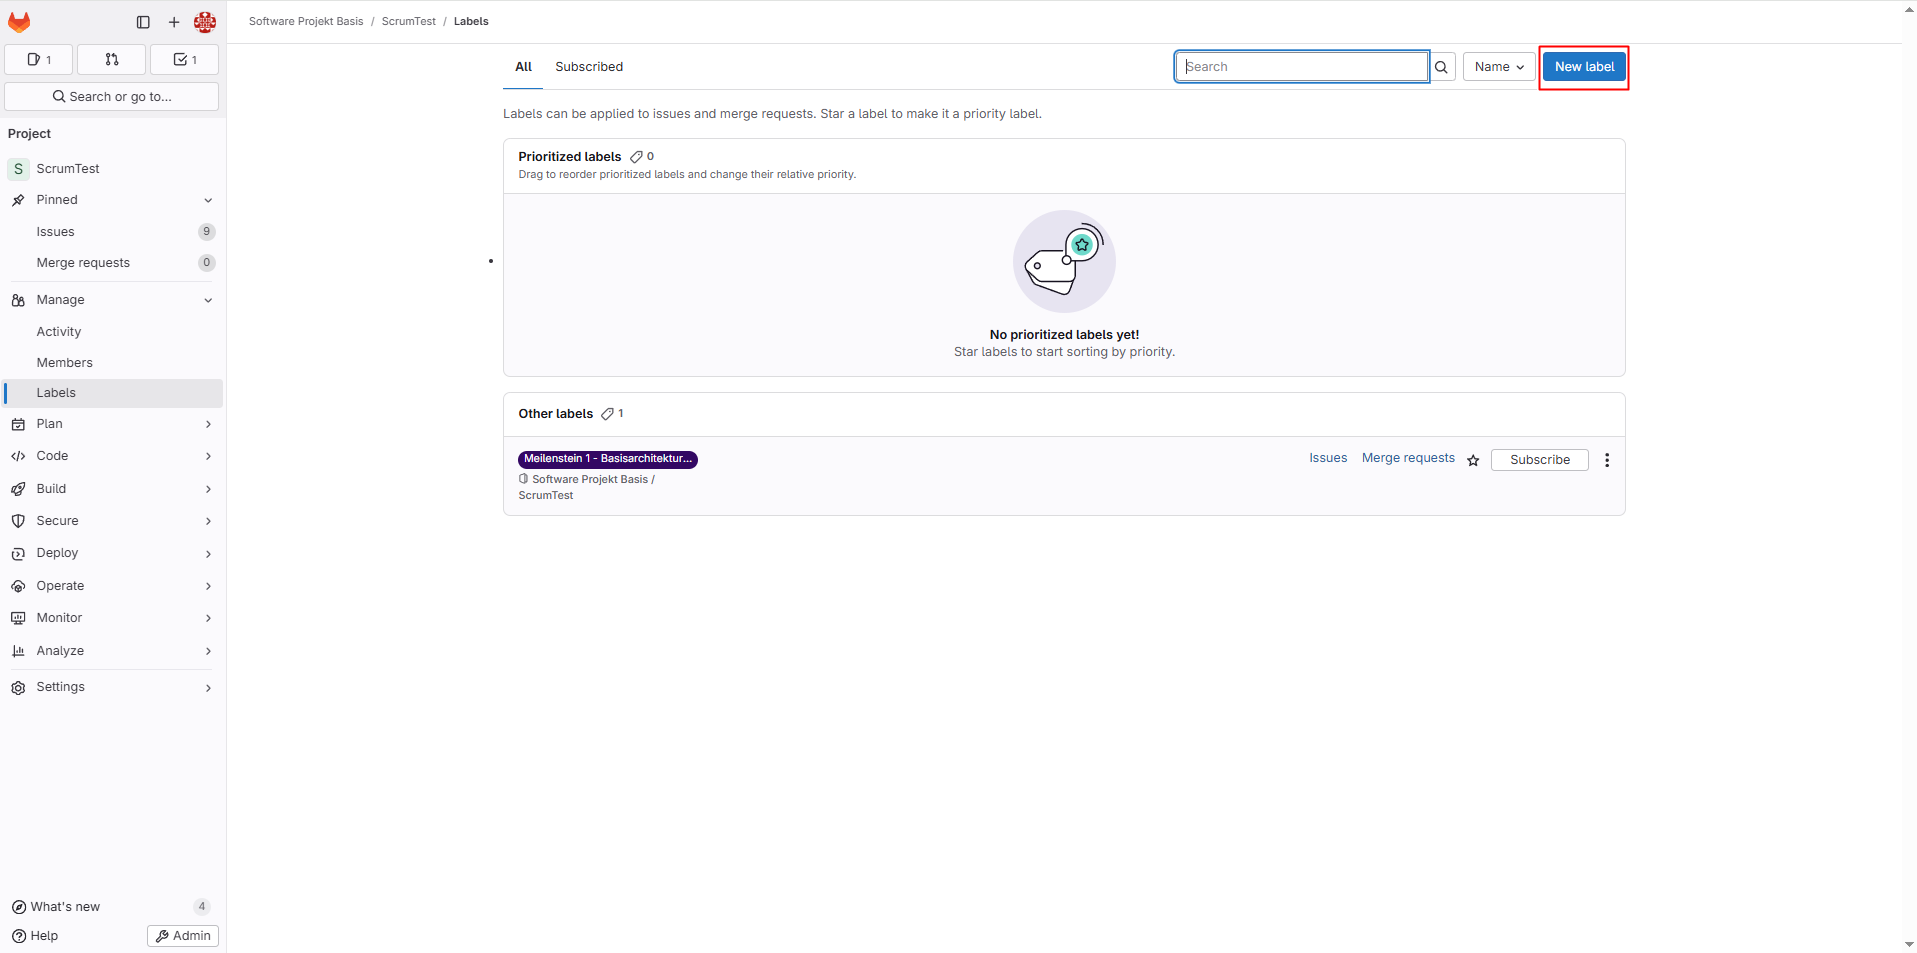The width and height of the screenshot is (1917, 953).
Task: Star the Meilenstein 1 label to prioritize
Action: point(1473,460)
